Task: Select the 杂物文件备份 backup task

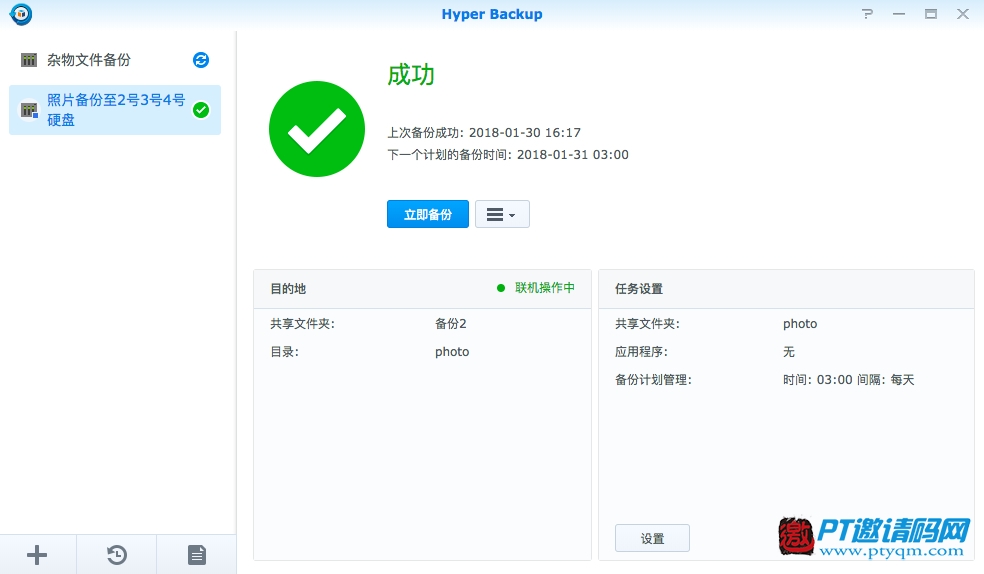Action: [114, 60]
